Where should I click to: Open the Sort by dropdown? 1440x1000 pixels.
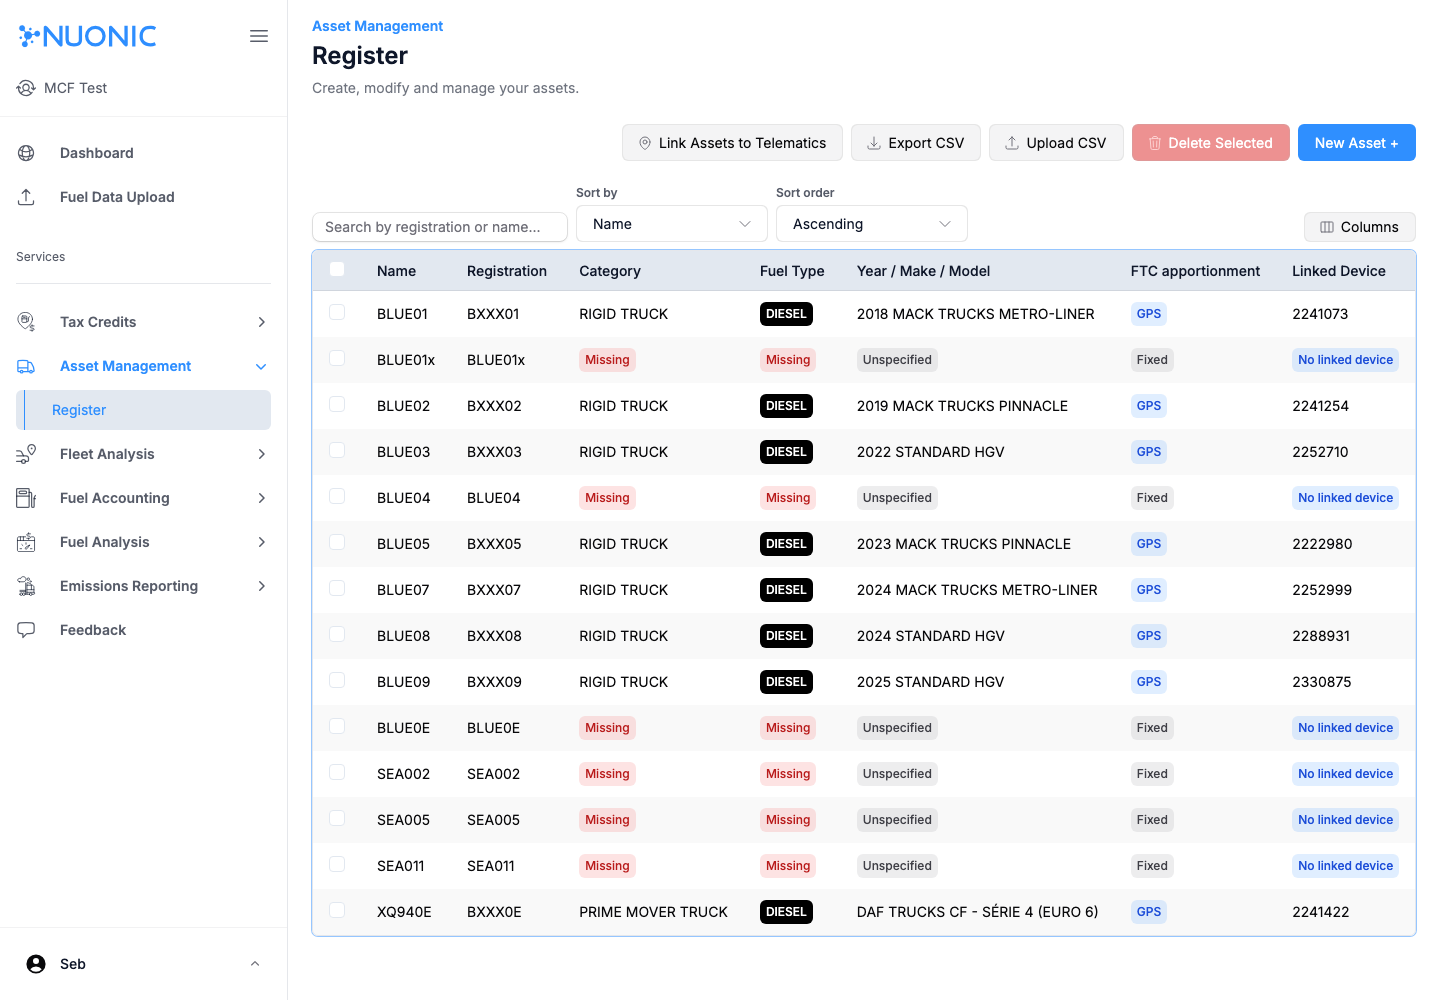671,223
